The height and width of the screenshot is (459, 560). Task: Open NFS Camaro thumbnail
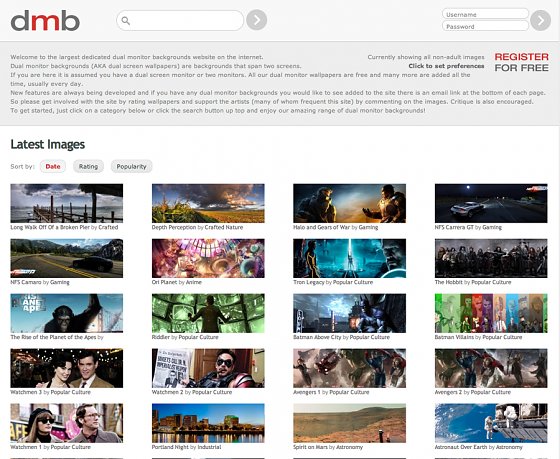click(67, 258)
